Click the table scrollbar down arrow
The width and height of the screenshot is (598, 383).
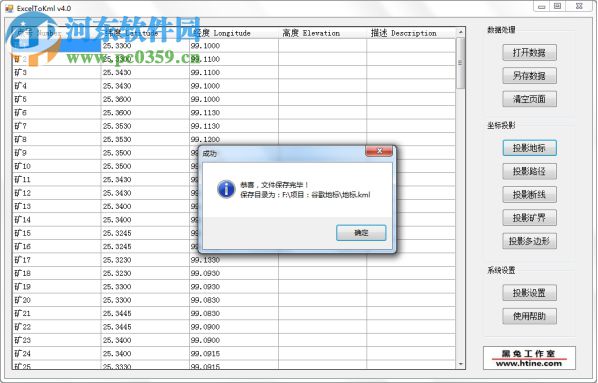[460, 364]
